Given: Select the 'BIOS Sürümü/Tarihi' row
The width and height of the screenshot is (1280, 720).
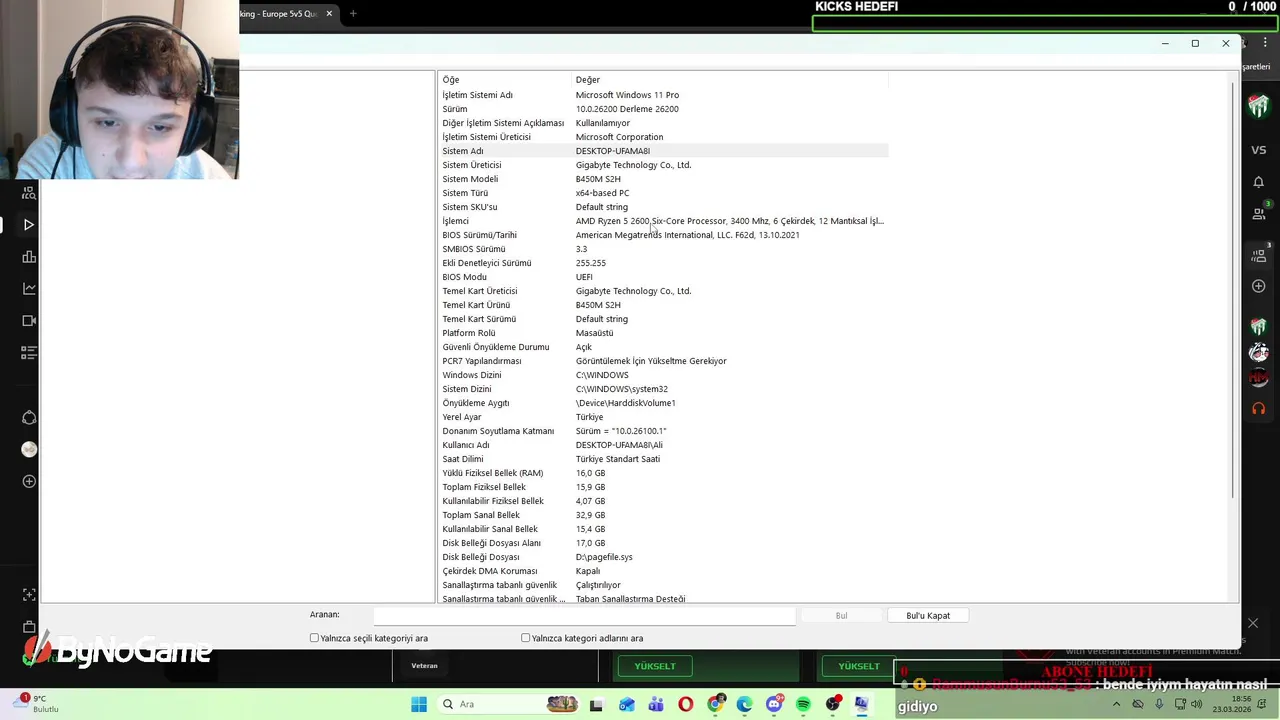Looking at the screenshot, I should pos(663,235).
